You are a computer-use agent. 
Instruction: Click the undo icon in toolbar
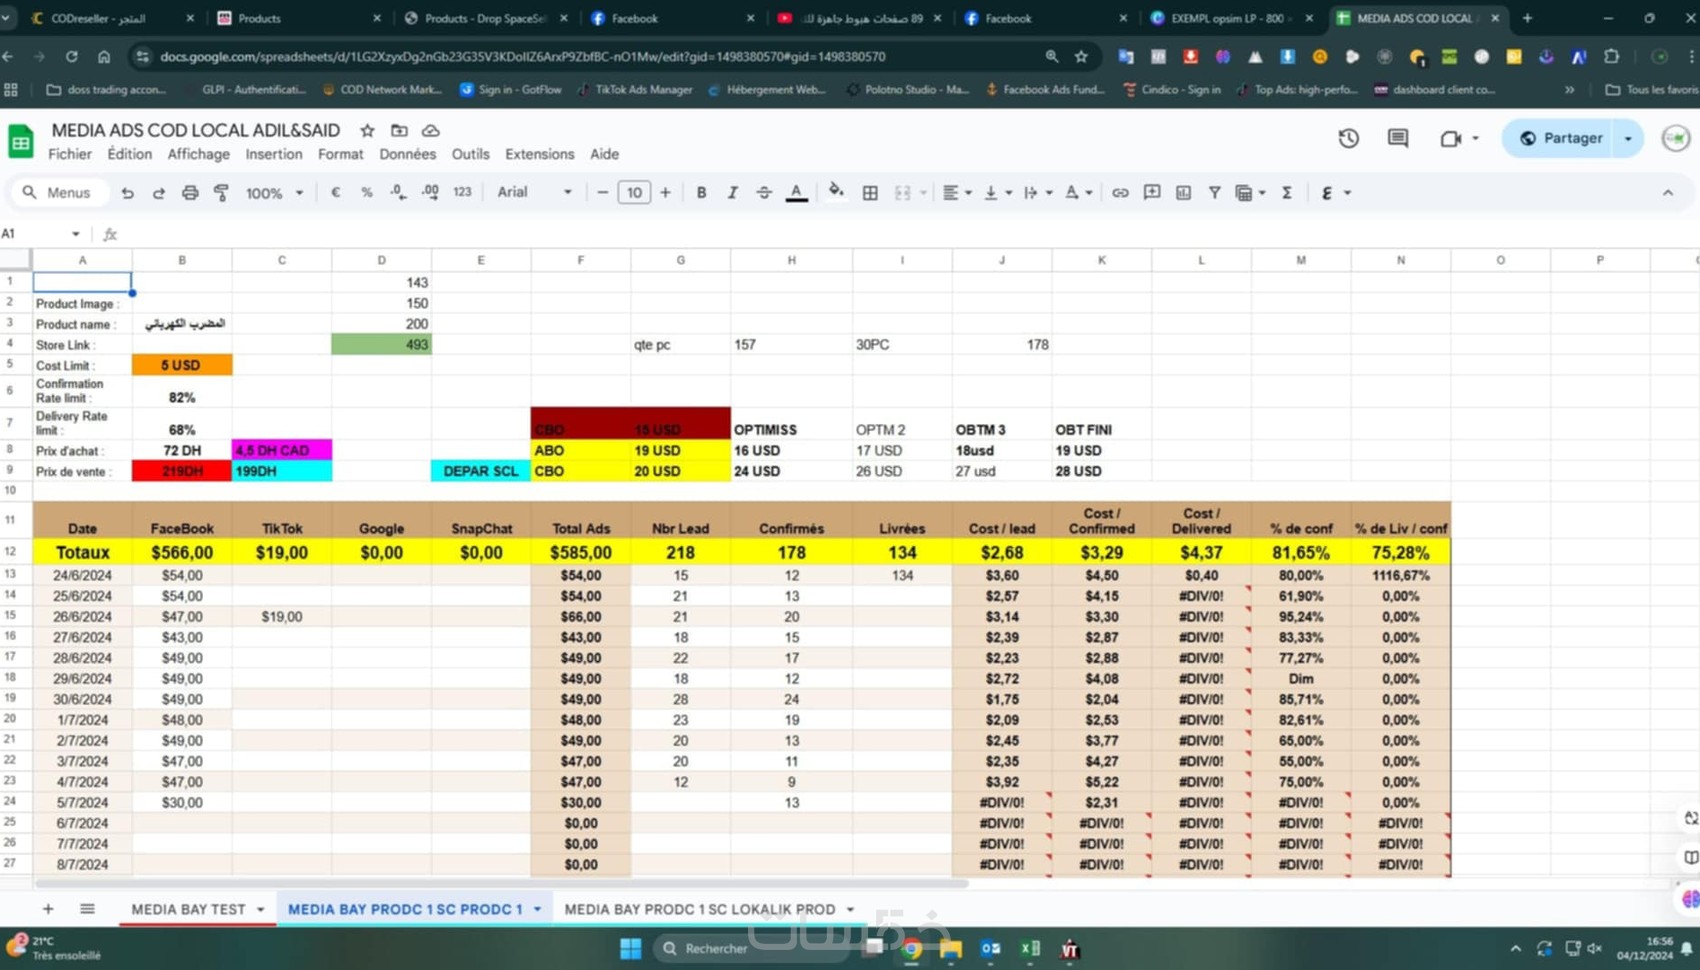pos(127,193)
